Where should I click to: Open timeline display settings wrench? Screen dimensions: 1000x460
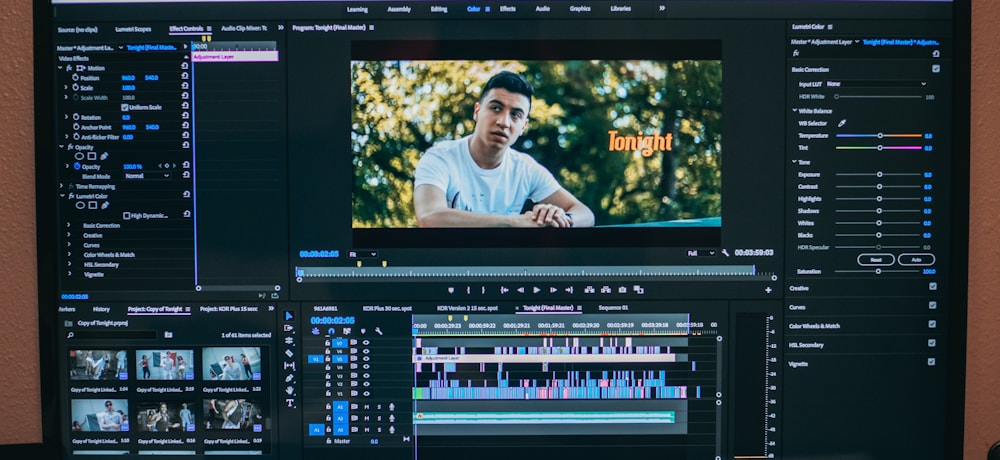point(379,331)
